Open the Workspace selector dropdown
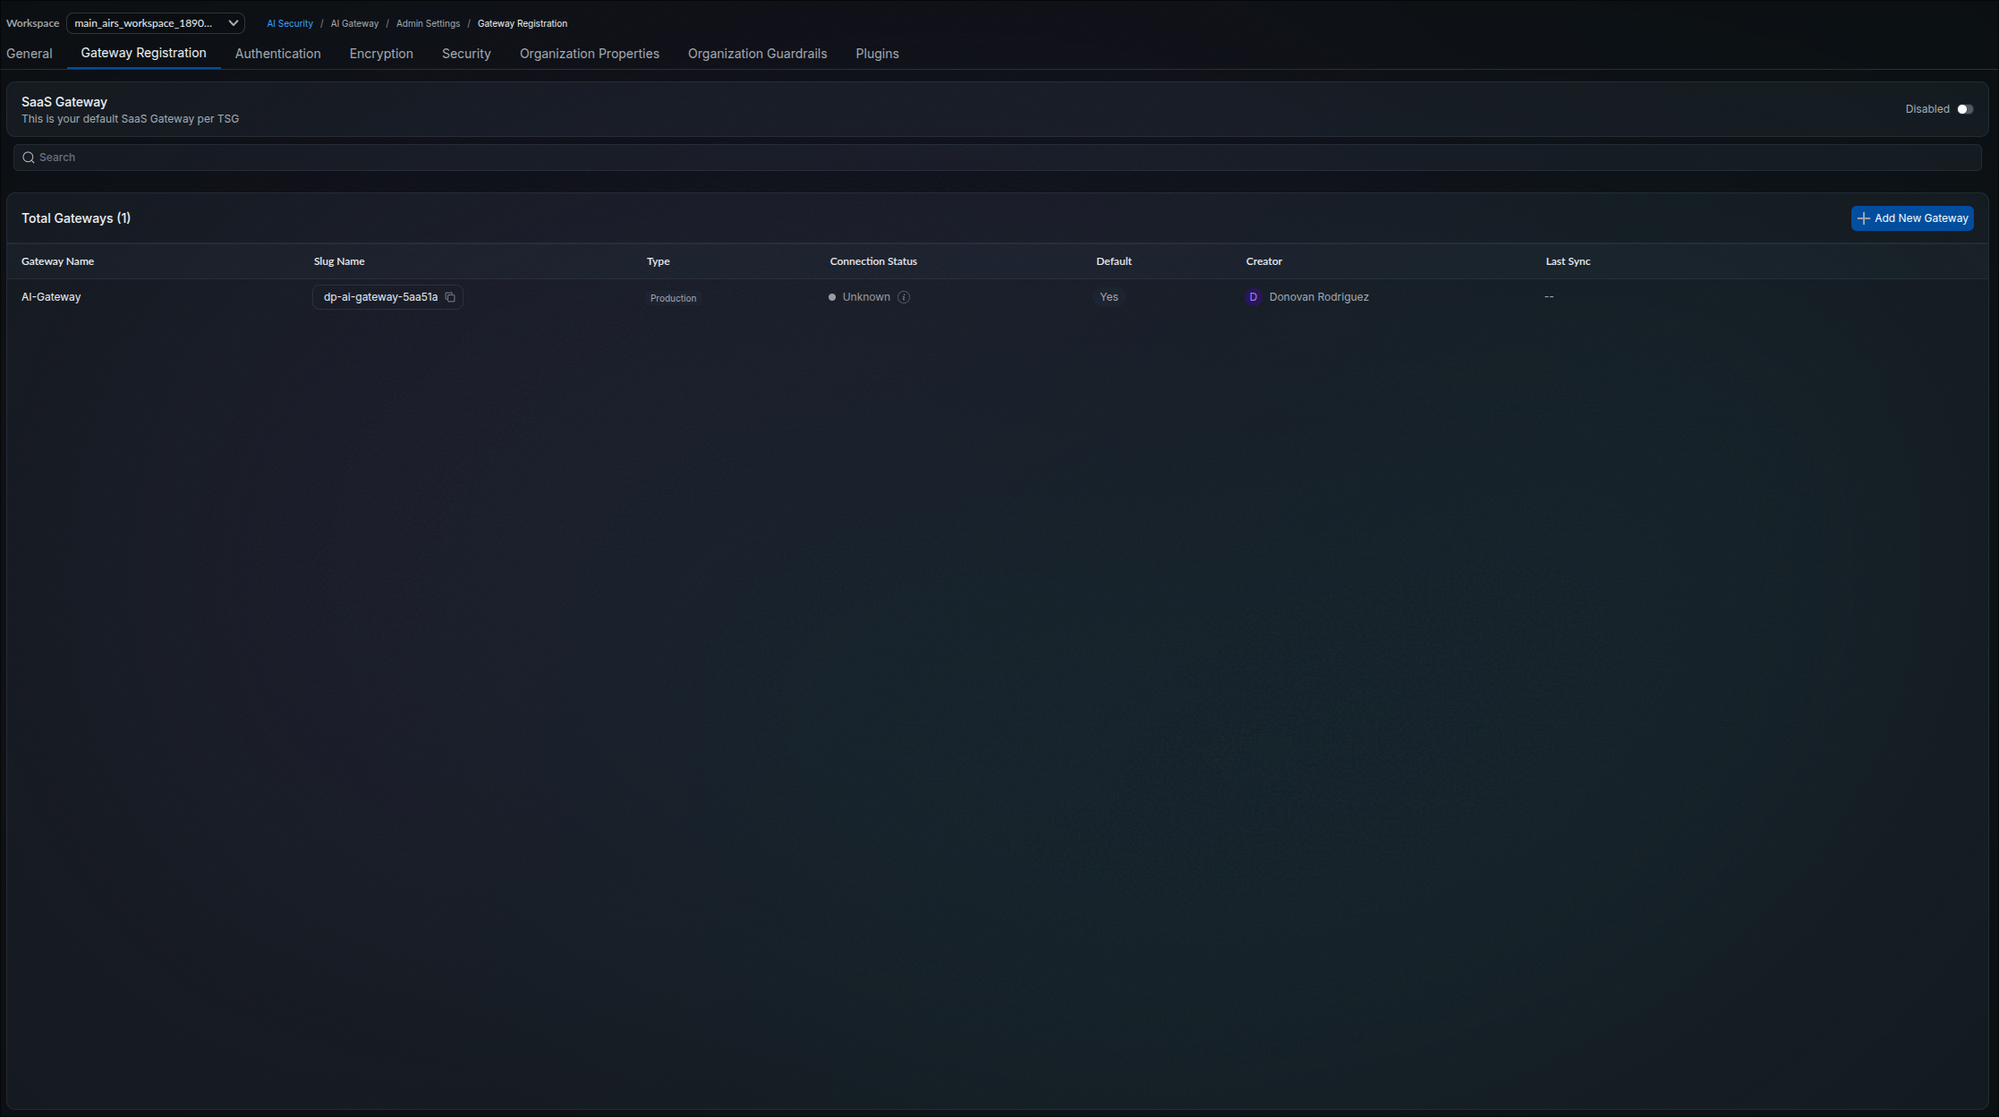The height and width of the screenshot is (1117, 1999). point(155,23)
